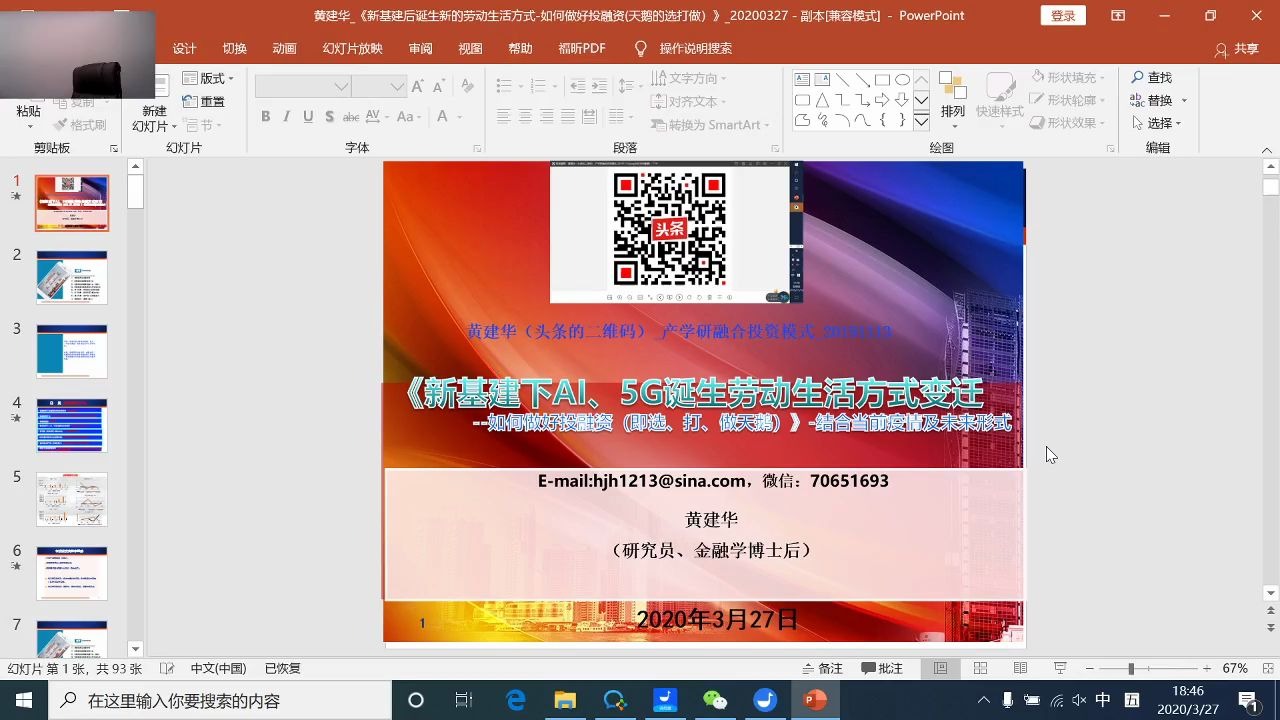1280x720 pixels.
Task: Open the 切换 Transitions tab
Action: click(235, 48)
